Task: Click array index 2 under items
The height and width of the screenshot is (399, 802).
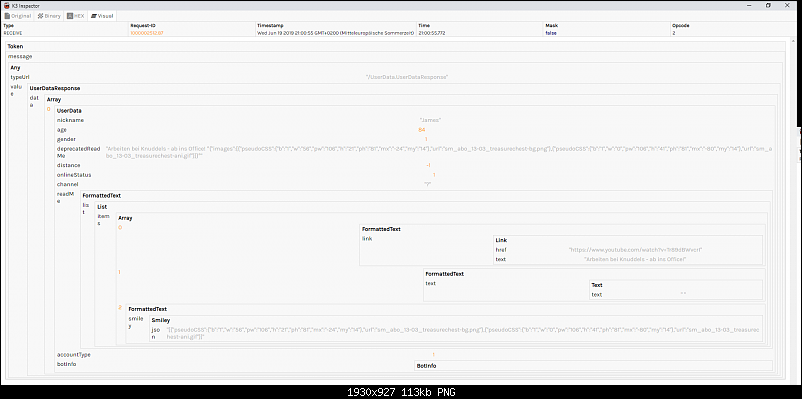Action: coord(120,307)
